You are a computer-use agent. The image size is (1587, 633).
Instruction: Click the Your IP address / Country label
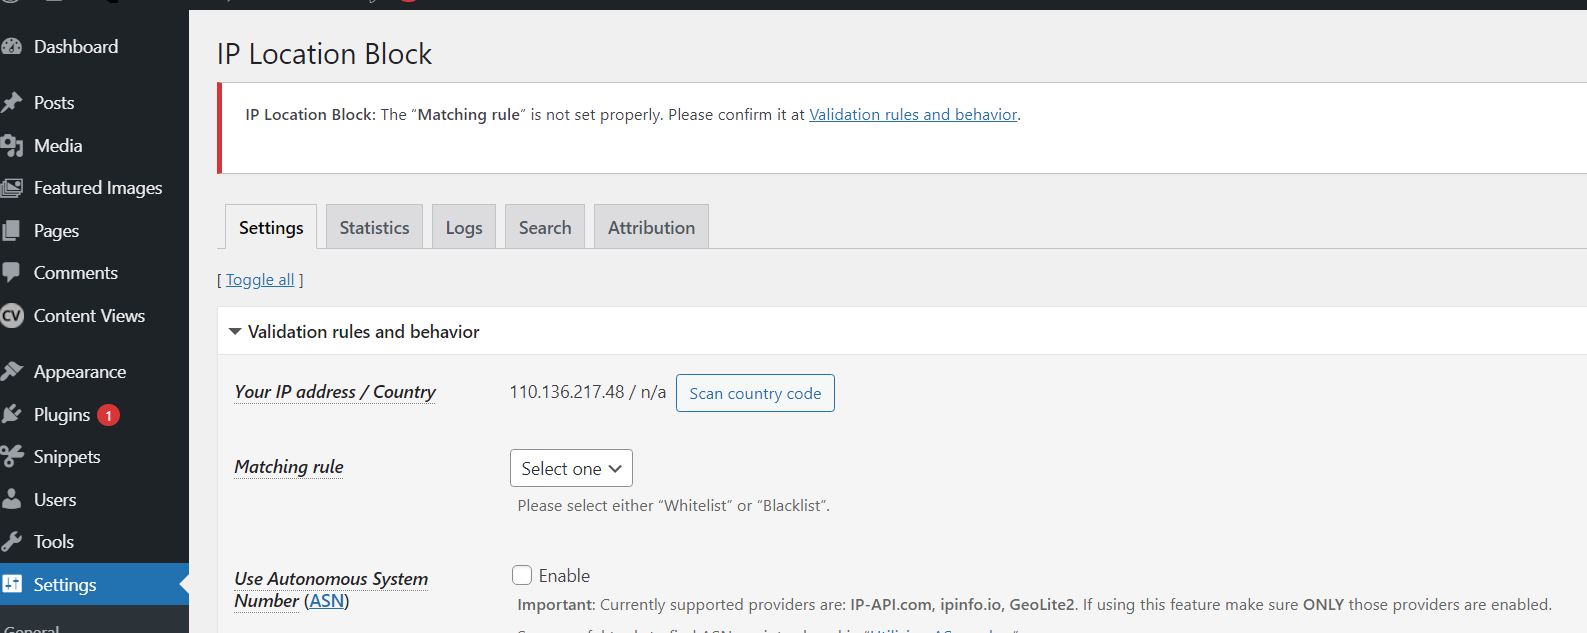[x=335, y=392]
